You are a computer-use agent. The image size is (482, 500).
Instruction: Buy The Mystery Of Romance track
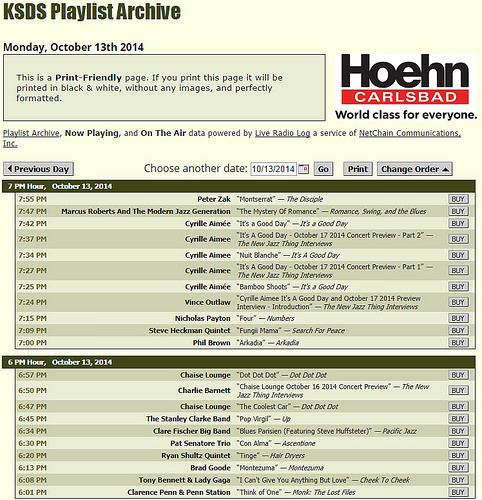coord(458,211)
